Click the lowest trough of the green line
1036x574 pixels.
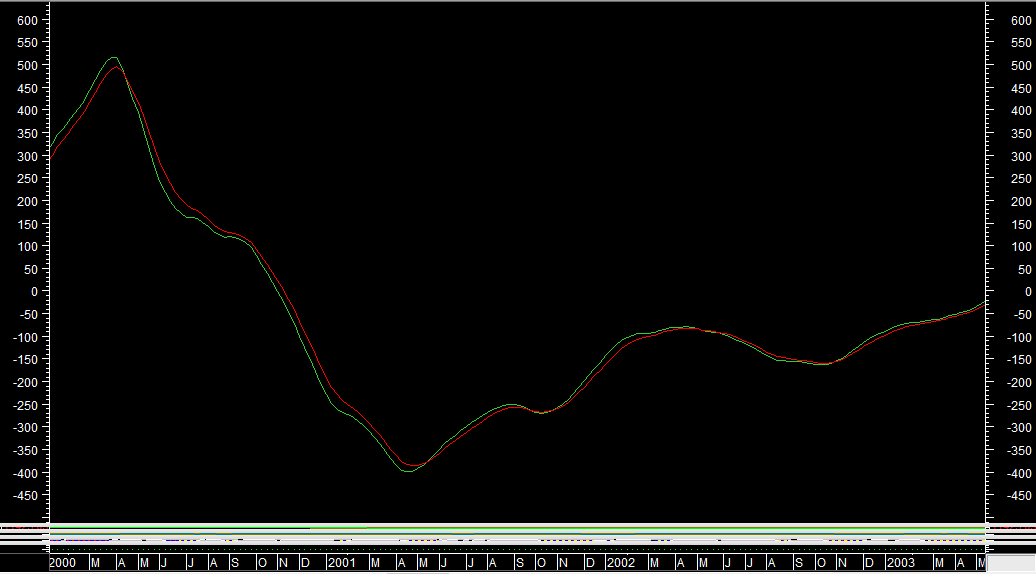coord(407,470)
